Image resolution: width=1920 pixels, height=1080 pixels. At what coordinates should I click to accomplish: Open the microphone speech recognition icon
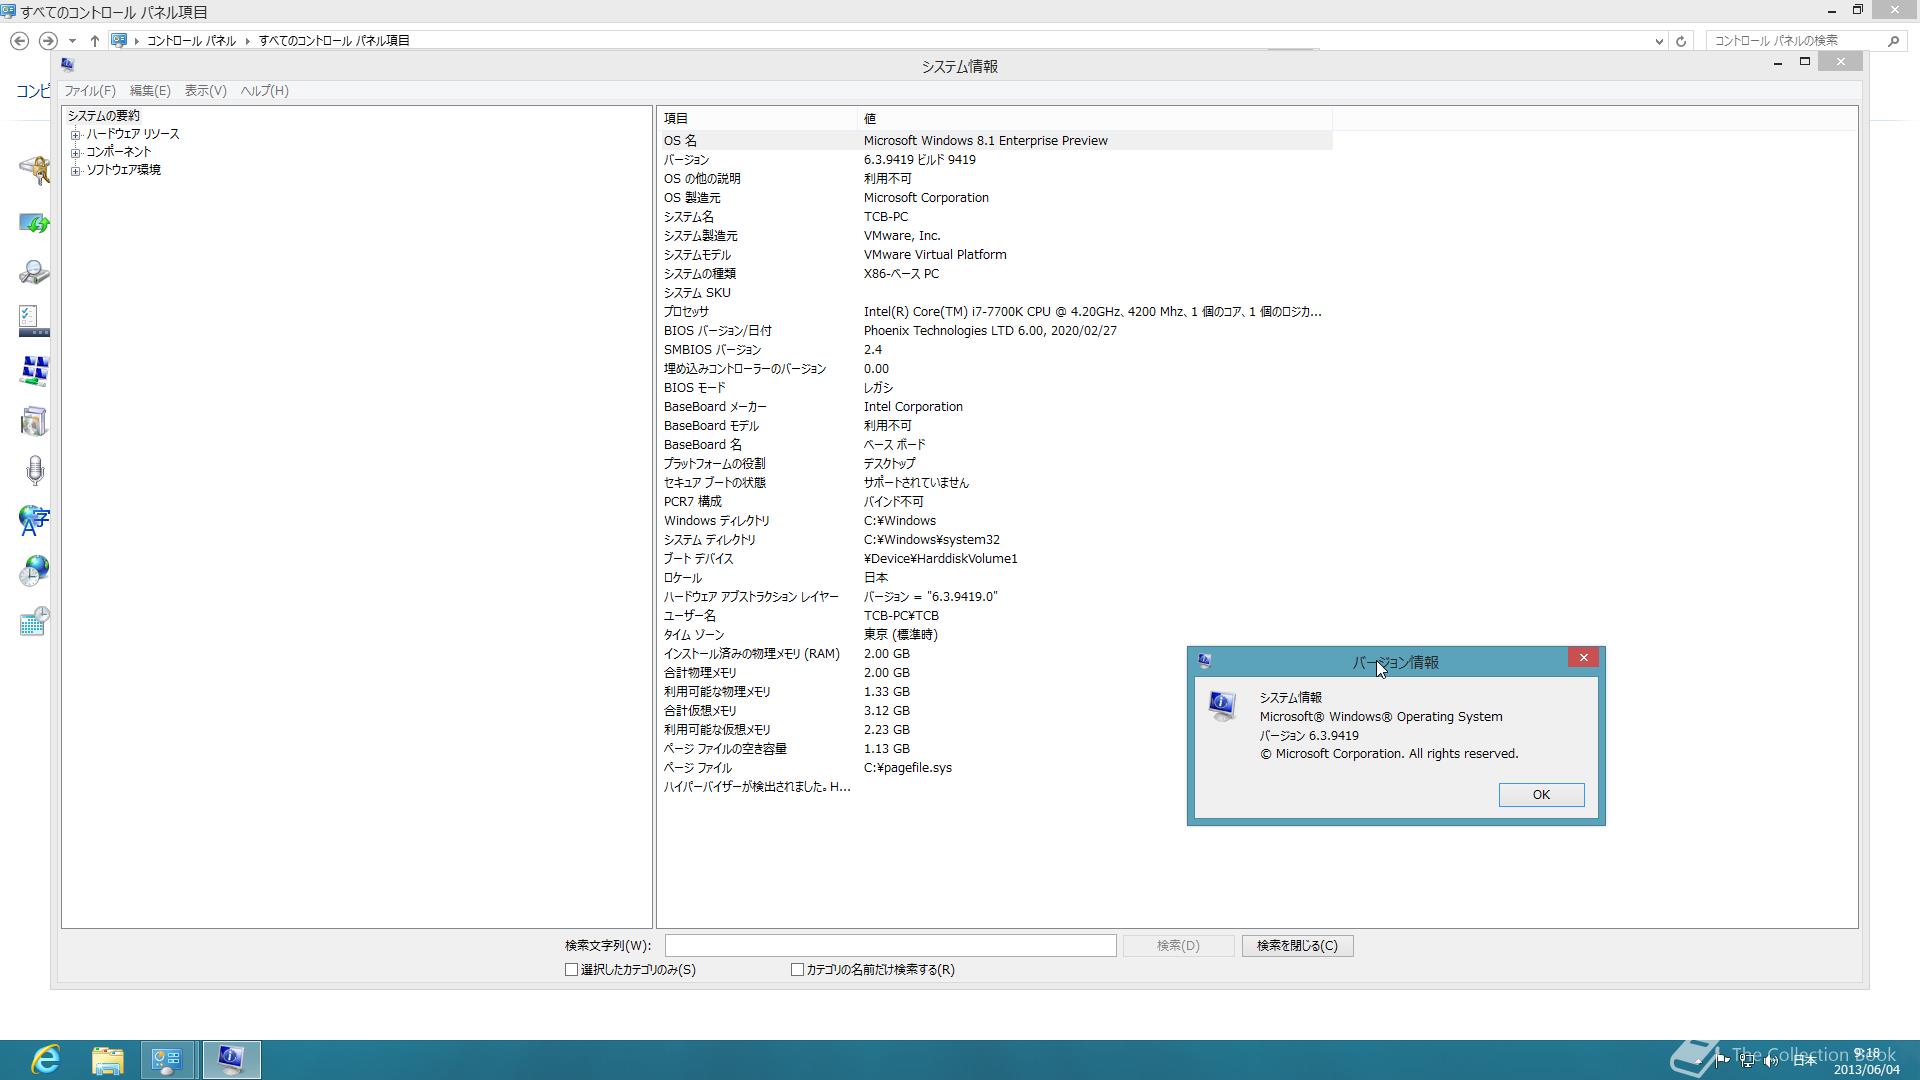[34, 470]
